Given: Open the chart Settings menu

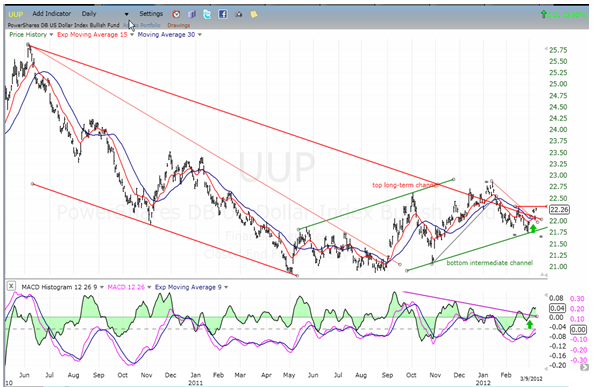Looking at the screenshot, I should tap(151, 14).
